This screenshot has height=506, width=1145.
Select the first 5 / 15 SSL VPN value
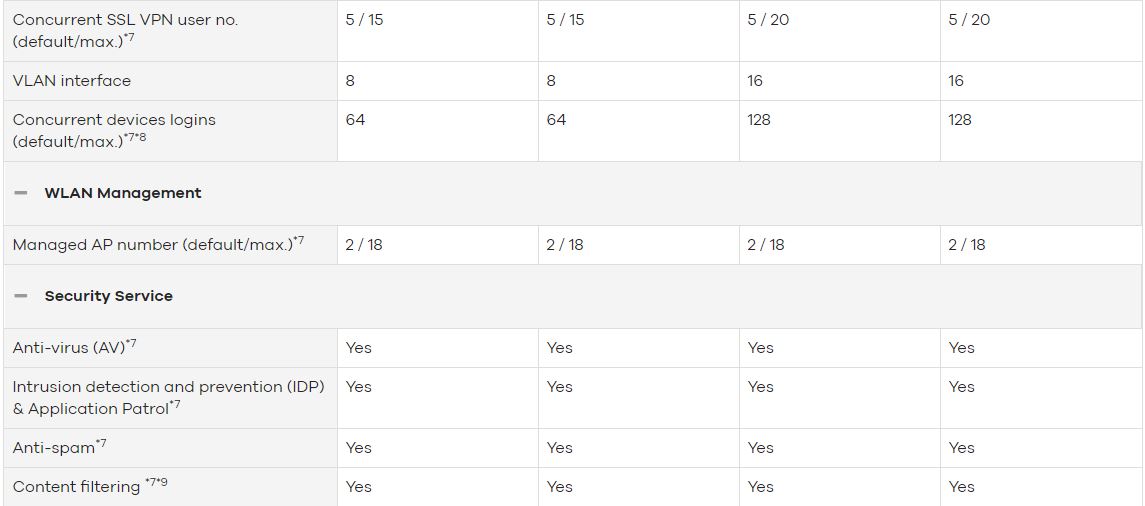point(364,20)
